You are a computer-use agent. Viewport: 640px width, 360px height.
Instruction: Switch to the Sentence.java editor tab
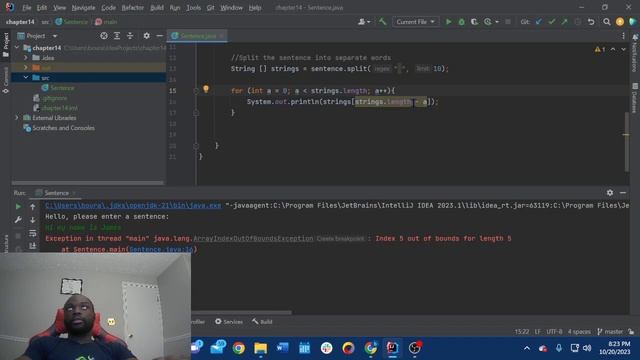click(x=198, y=36)
